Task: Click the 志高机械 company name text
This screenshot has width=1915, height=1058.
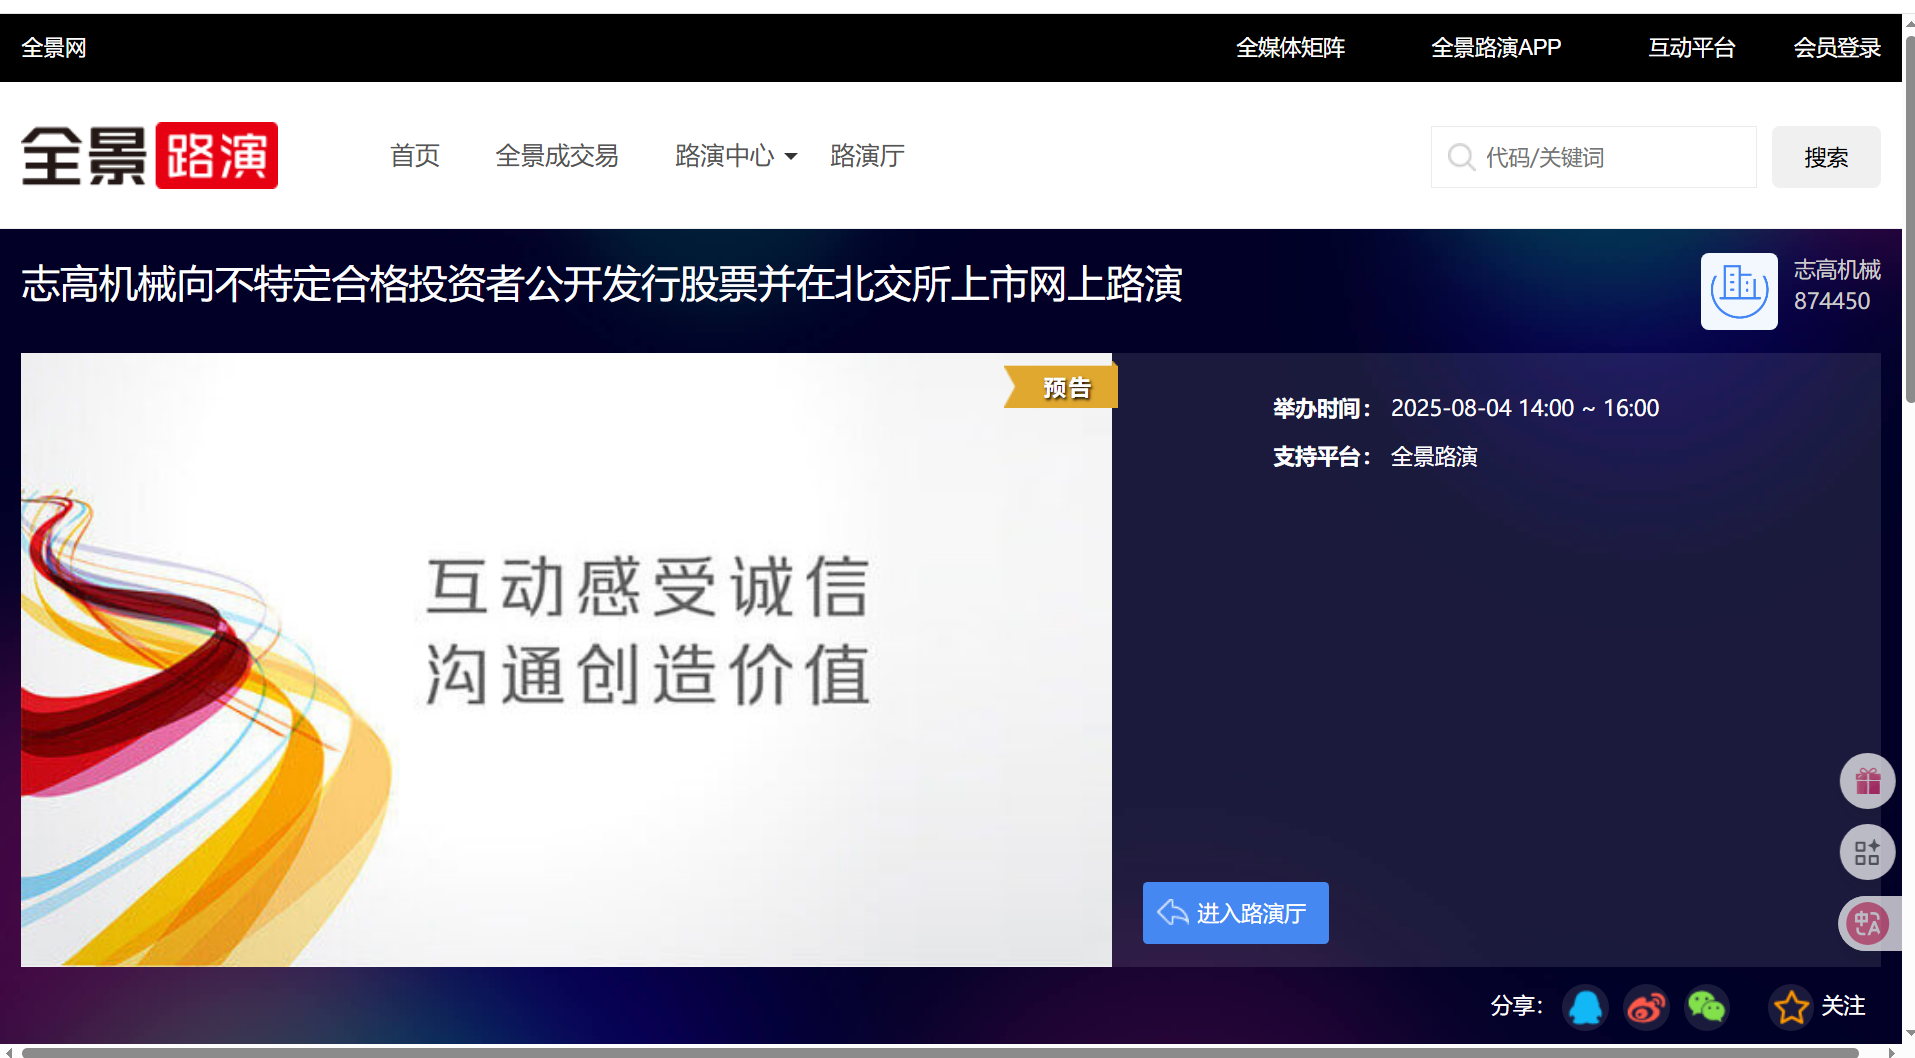Action: tap(1837, 270)
